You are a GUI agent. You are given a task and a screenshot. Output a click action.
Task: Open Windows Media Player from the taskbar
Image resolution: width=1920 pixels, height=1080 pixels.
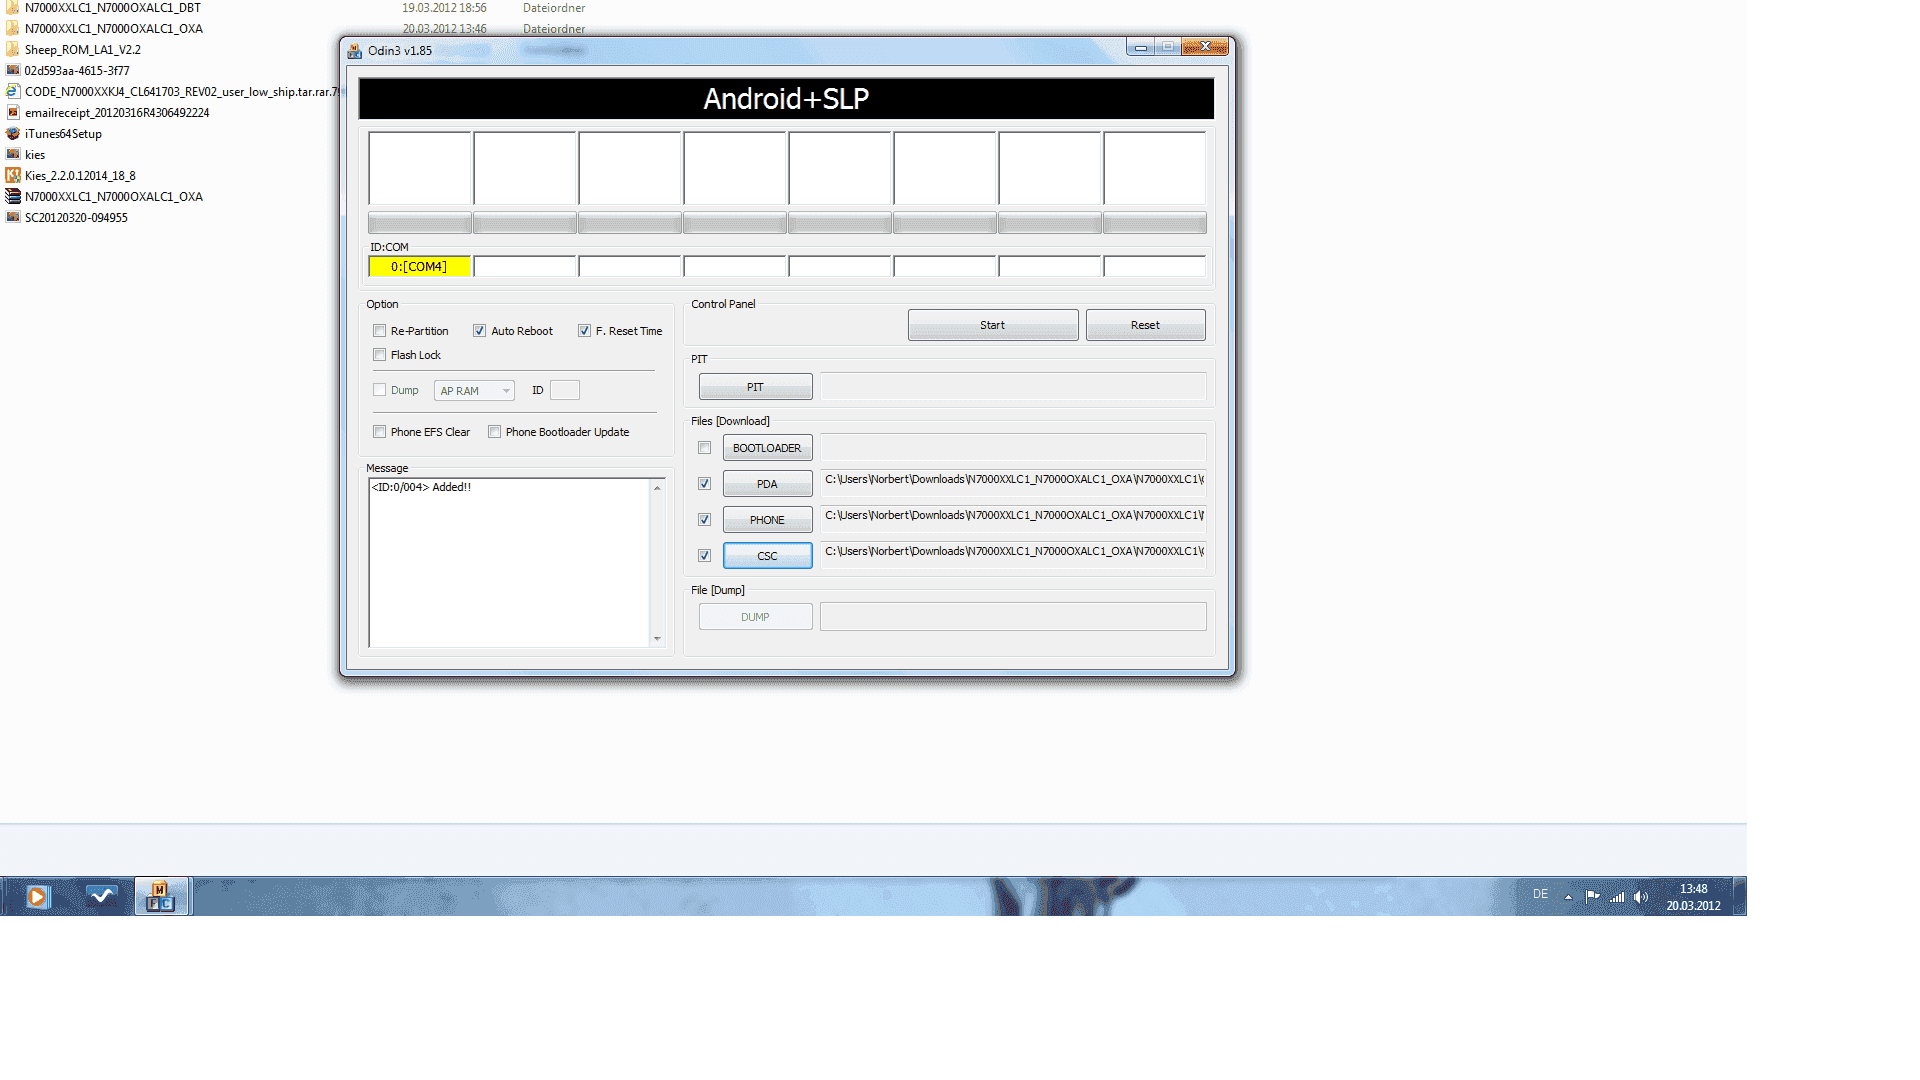37,897
